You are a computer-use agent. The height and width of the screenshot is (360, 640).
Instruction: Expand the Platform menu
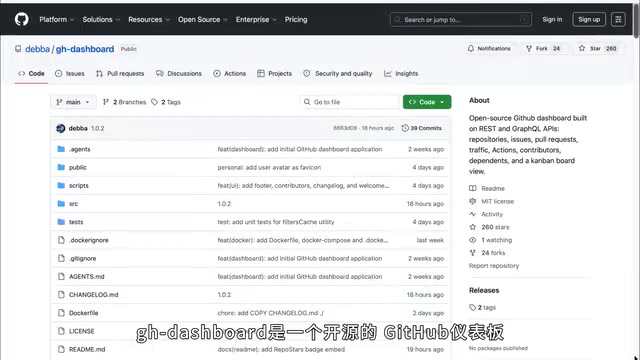coord(57,20)
